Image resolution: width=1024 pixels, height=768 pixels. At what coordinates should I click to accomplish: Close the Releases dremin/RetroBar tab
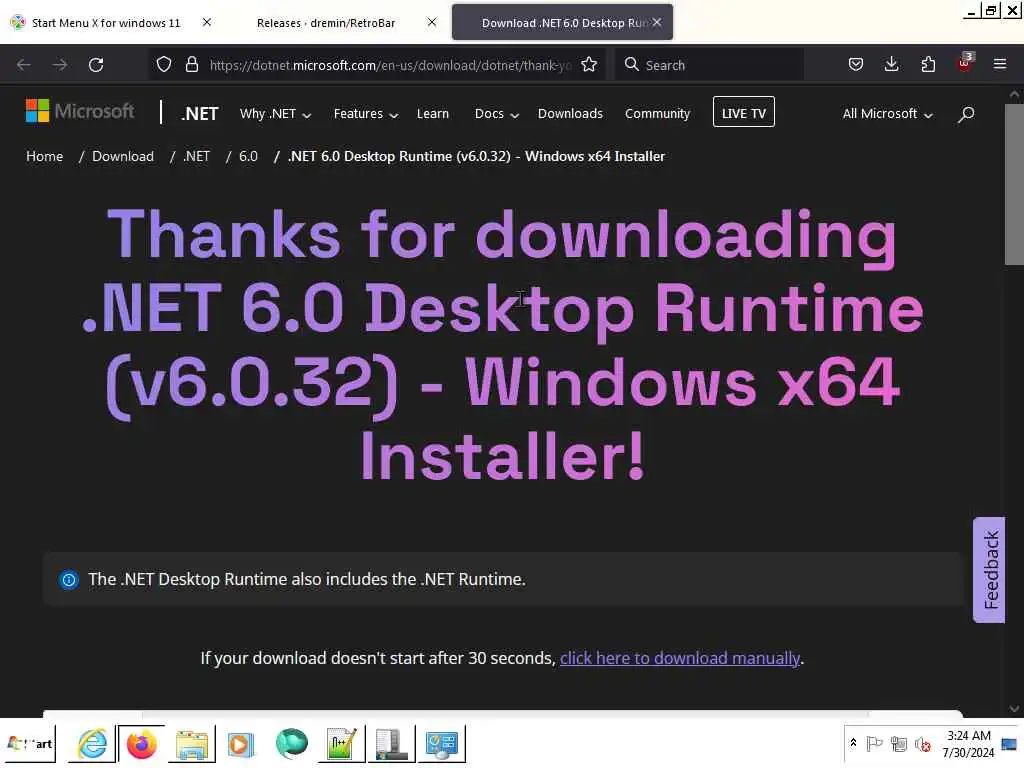tap(432, 22)
